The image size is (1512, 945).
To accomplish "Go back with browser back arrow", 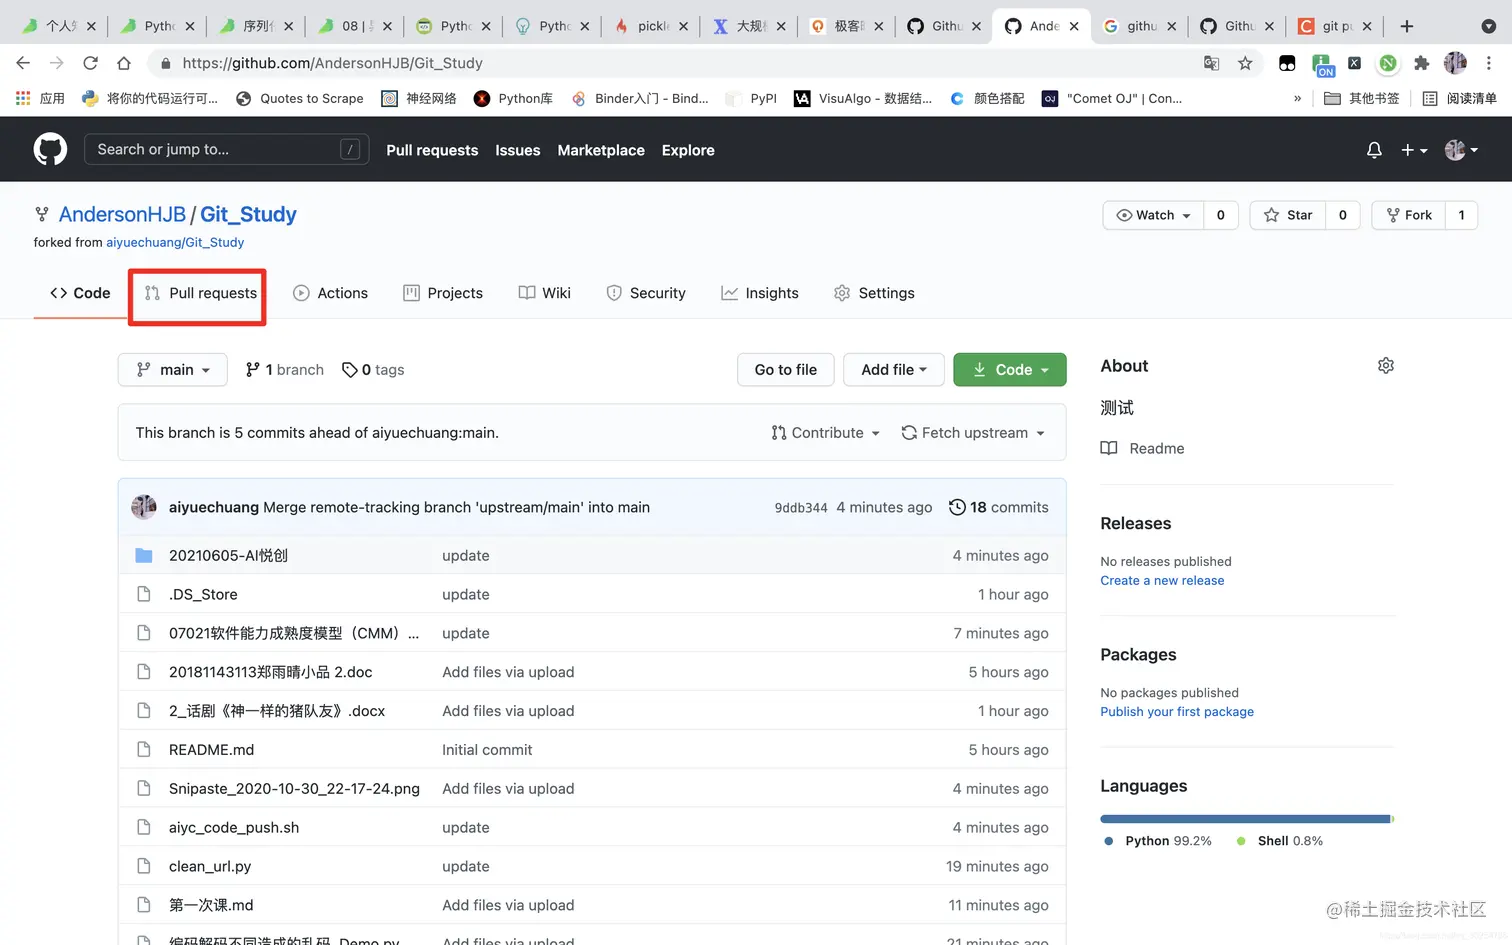I will [23, 63].
